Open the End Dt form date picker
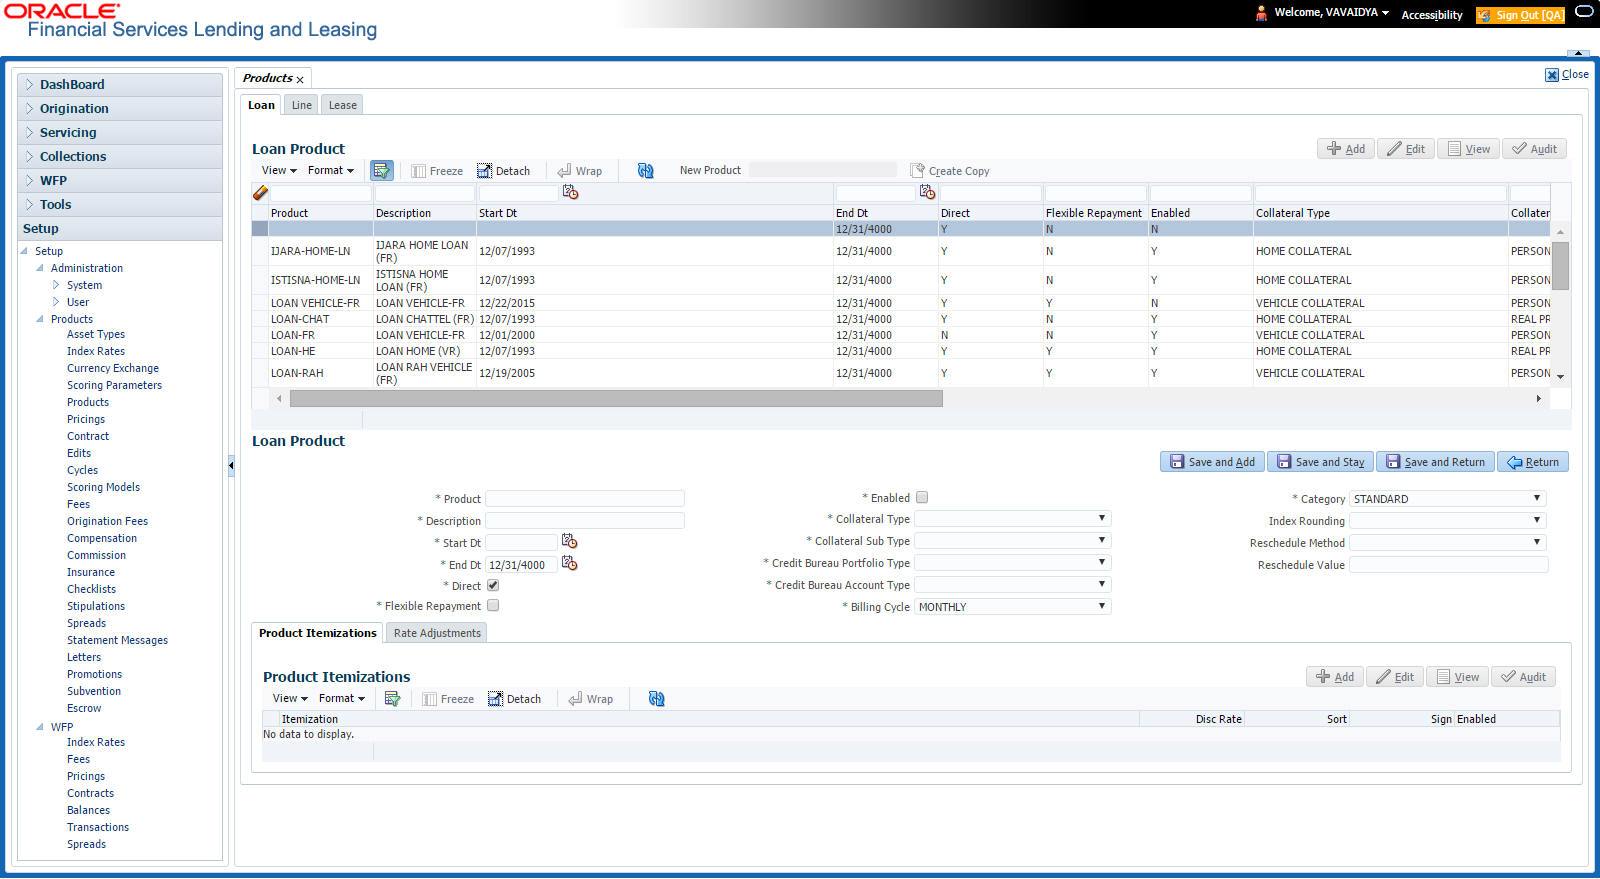Screen dimensions: 1600x879 [569, 563]
